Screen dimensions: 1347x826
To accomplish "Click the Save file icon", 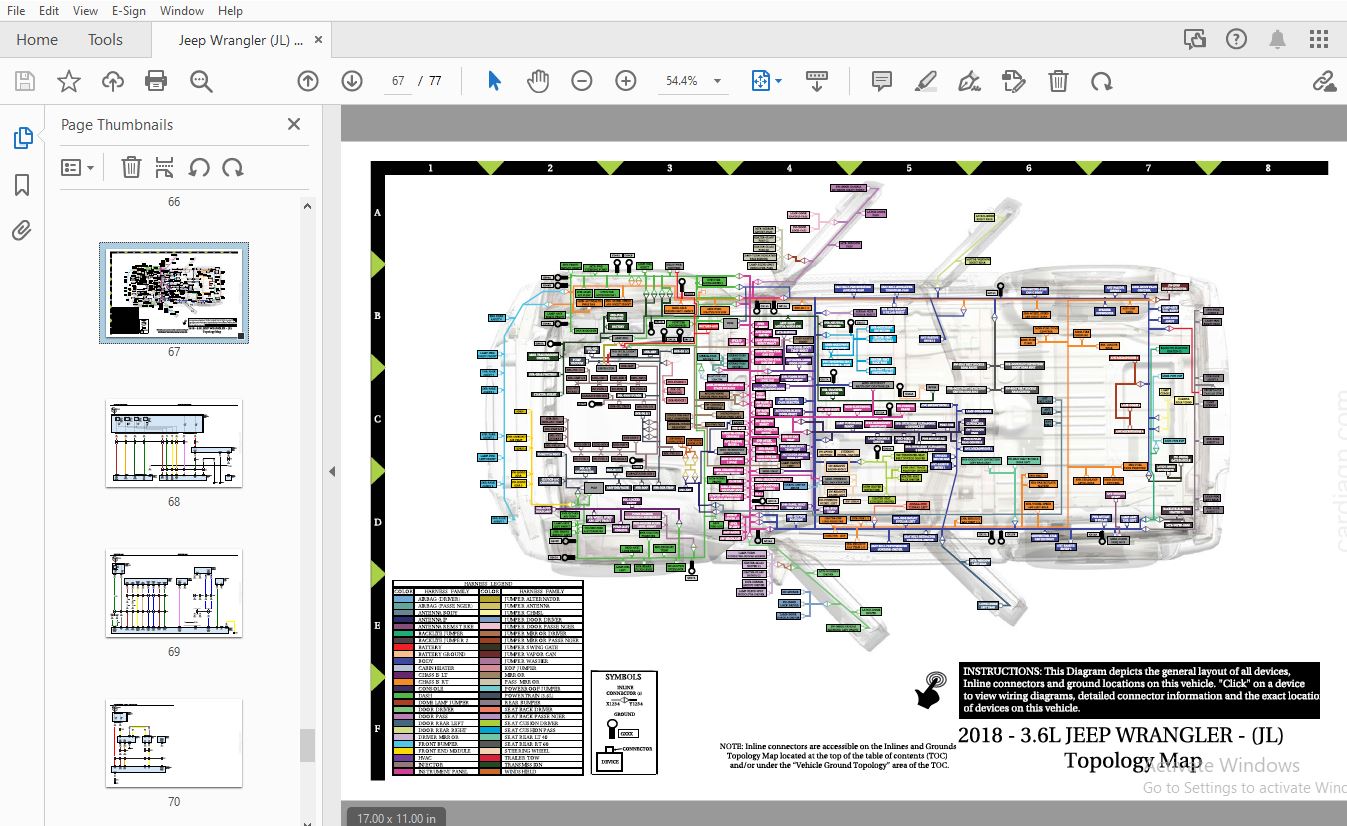I will point(25,81).
